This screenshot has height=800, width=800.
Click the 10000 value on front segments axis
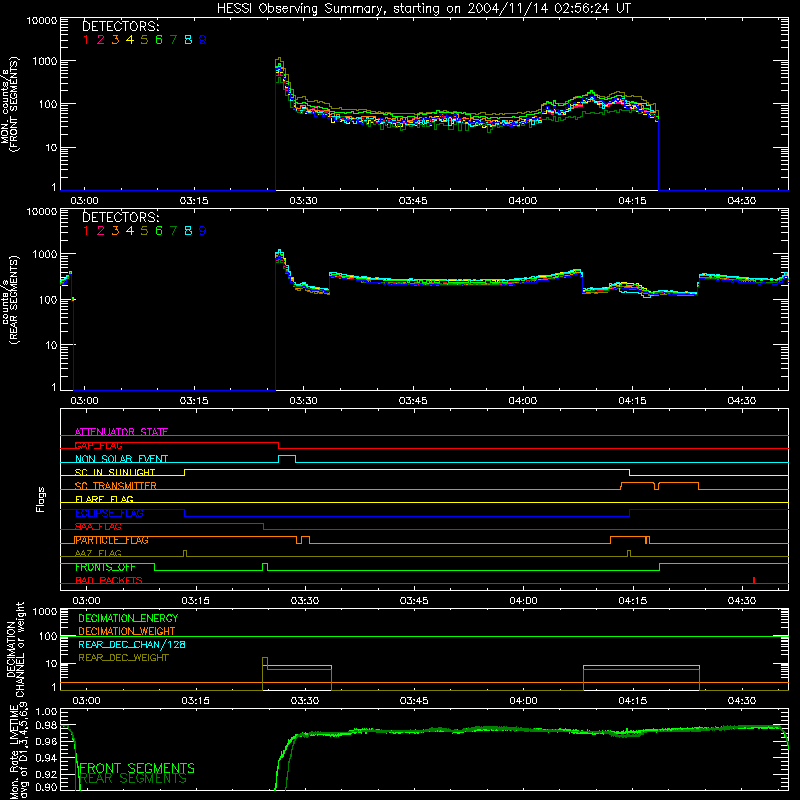42,20
